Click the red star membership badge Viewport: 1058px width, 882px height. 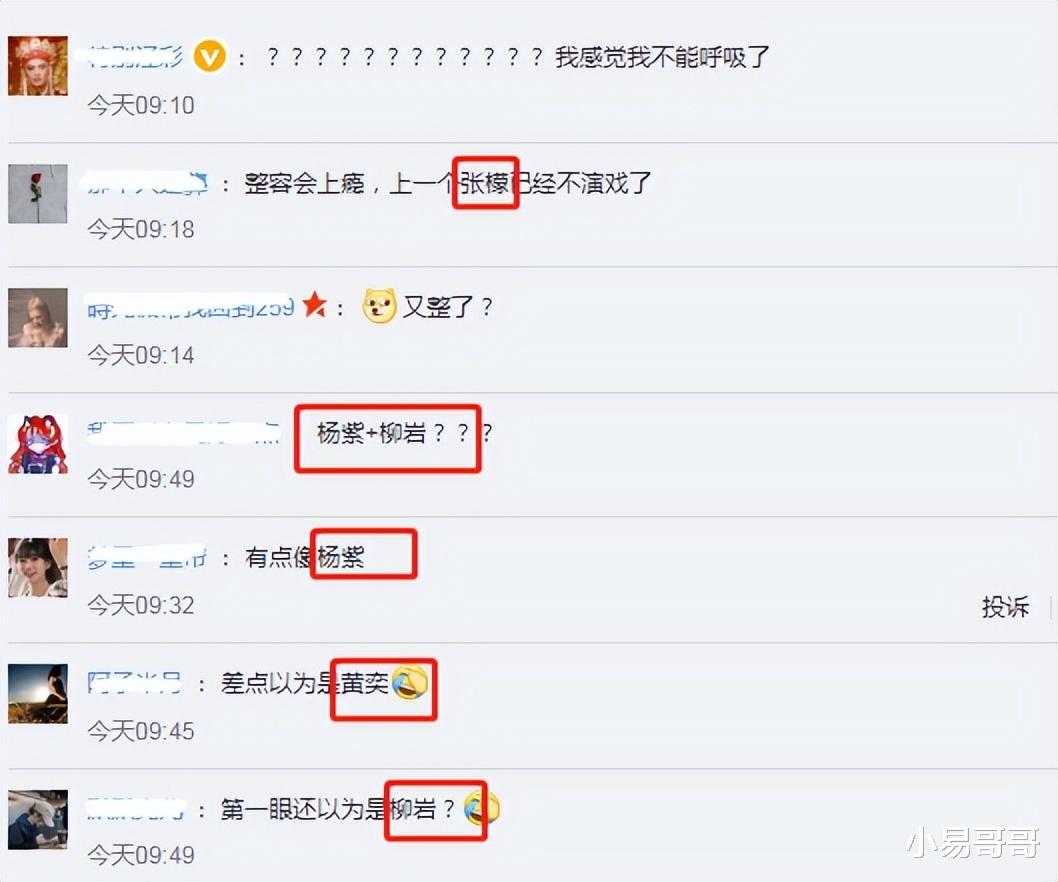(x=314, y=305)
